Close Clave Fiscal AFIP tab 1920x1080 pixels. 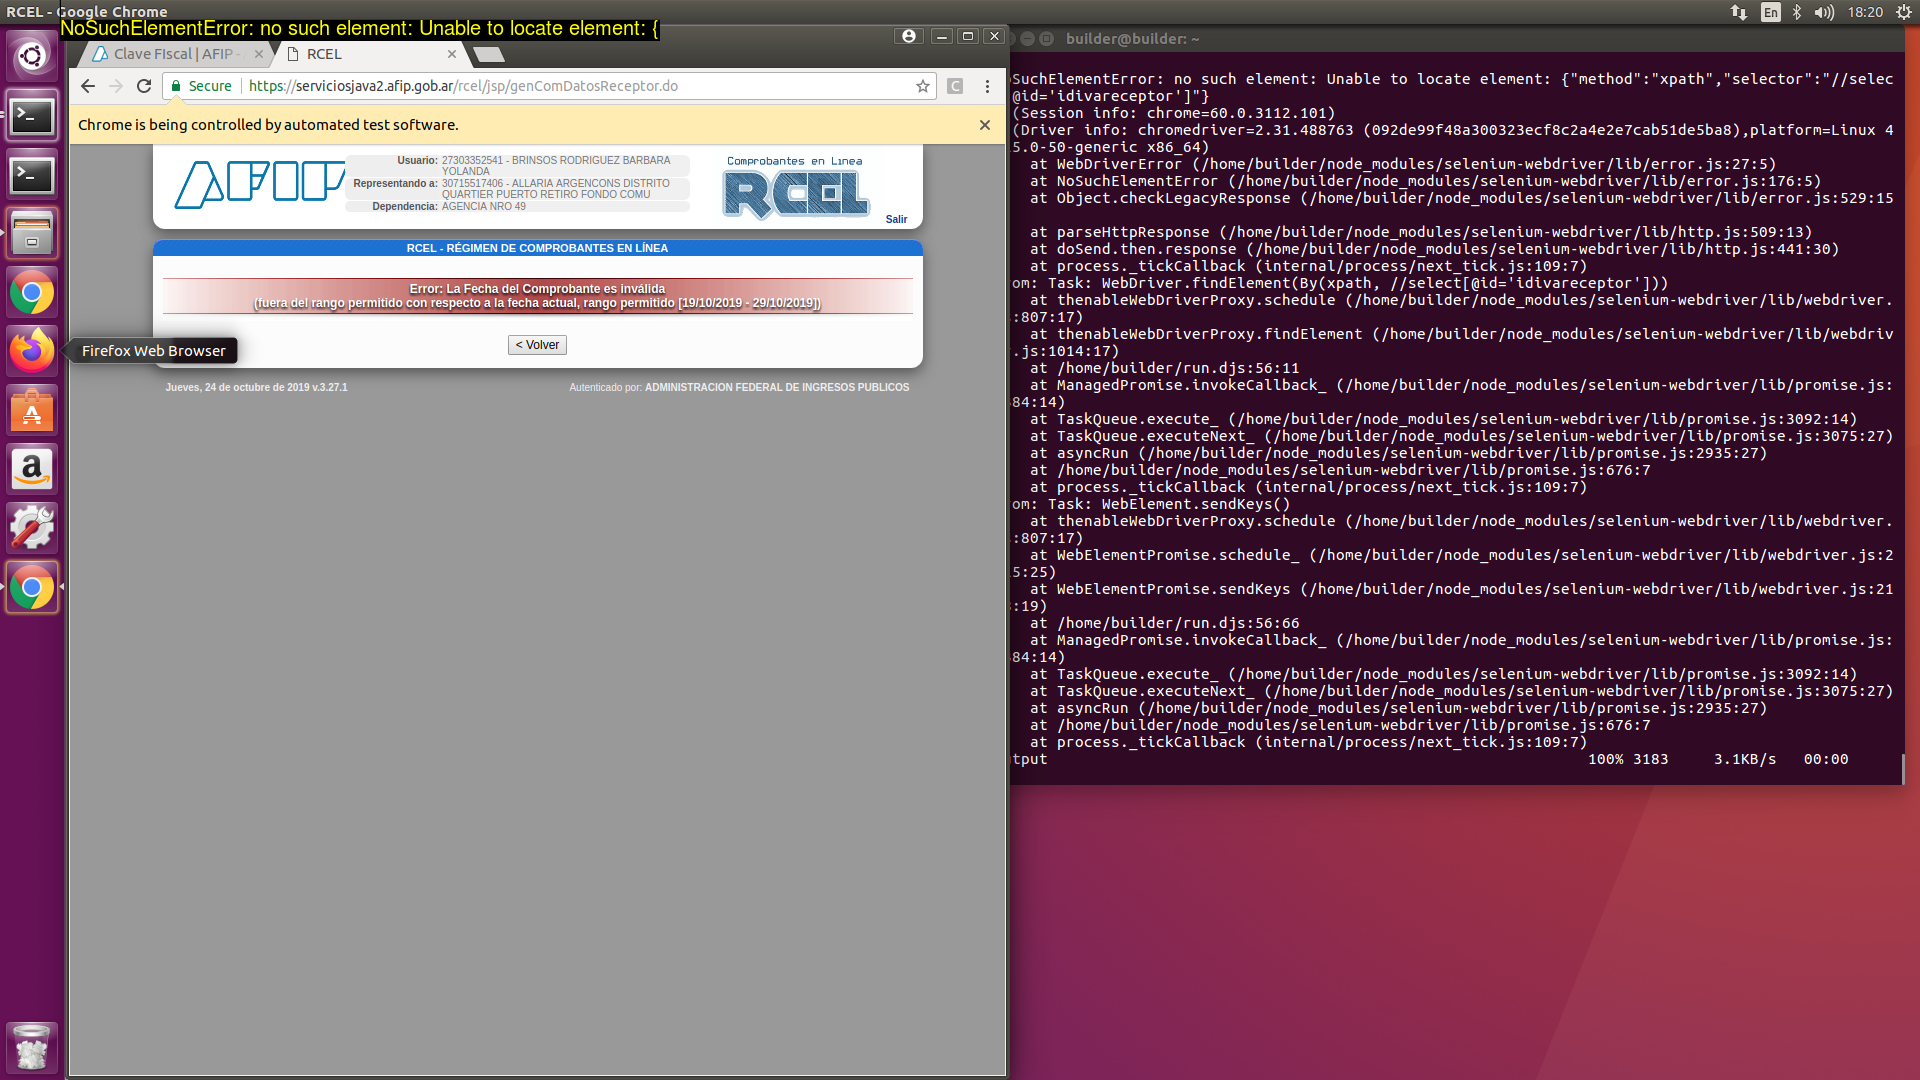point(259,54)
